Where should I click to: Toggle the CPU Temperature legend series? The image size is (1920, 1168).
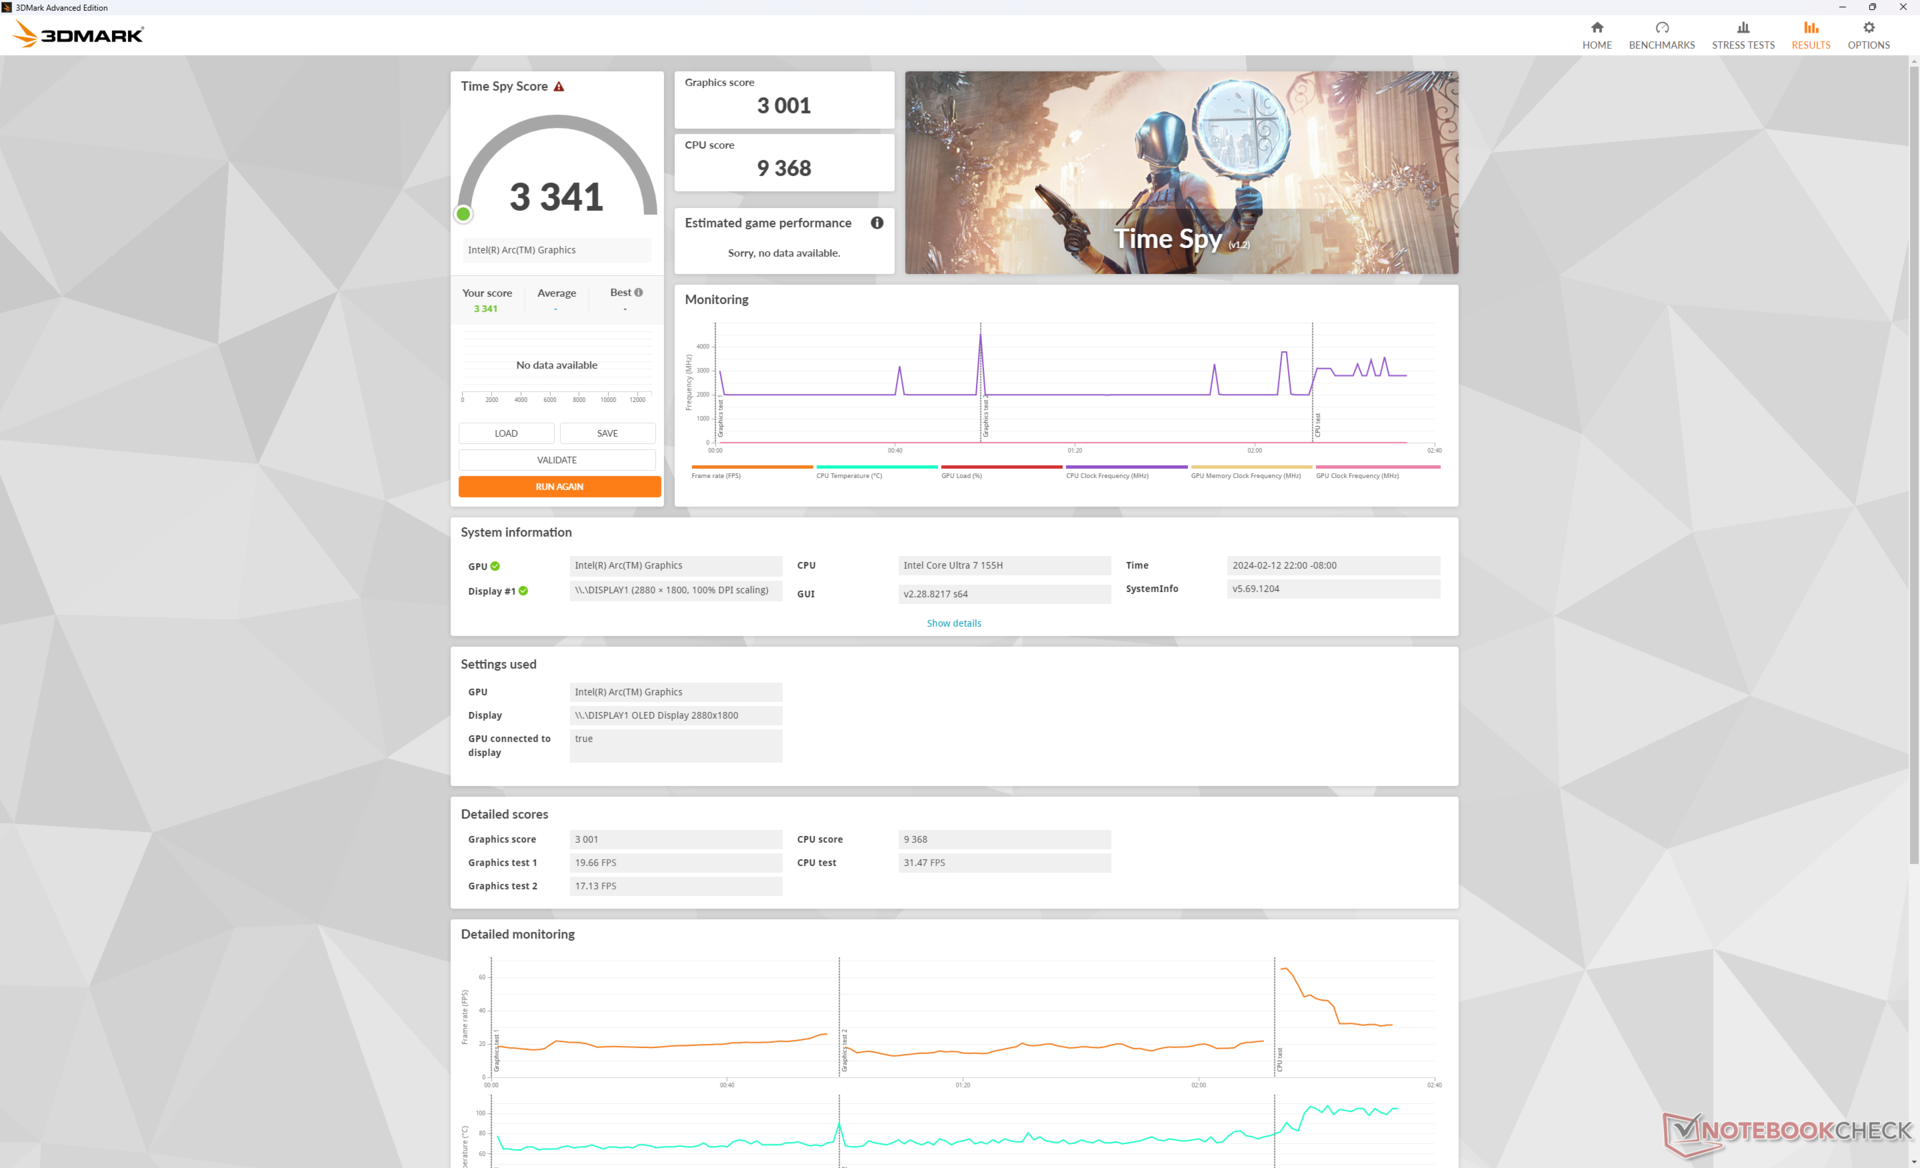876,471
